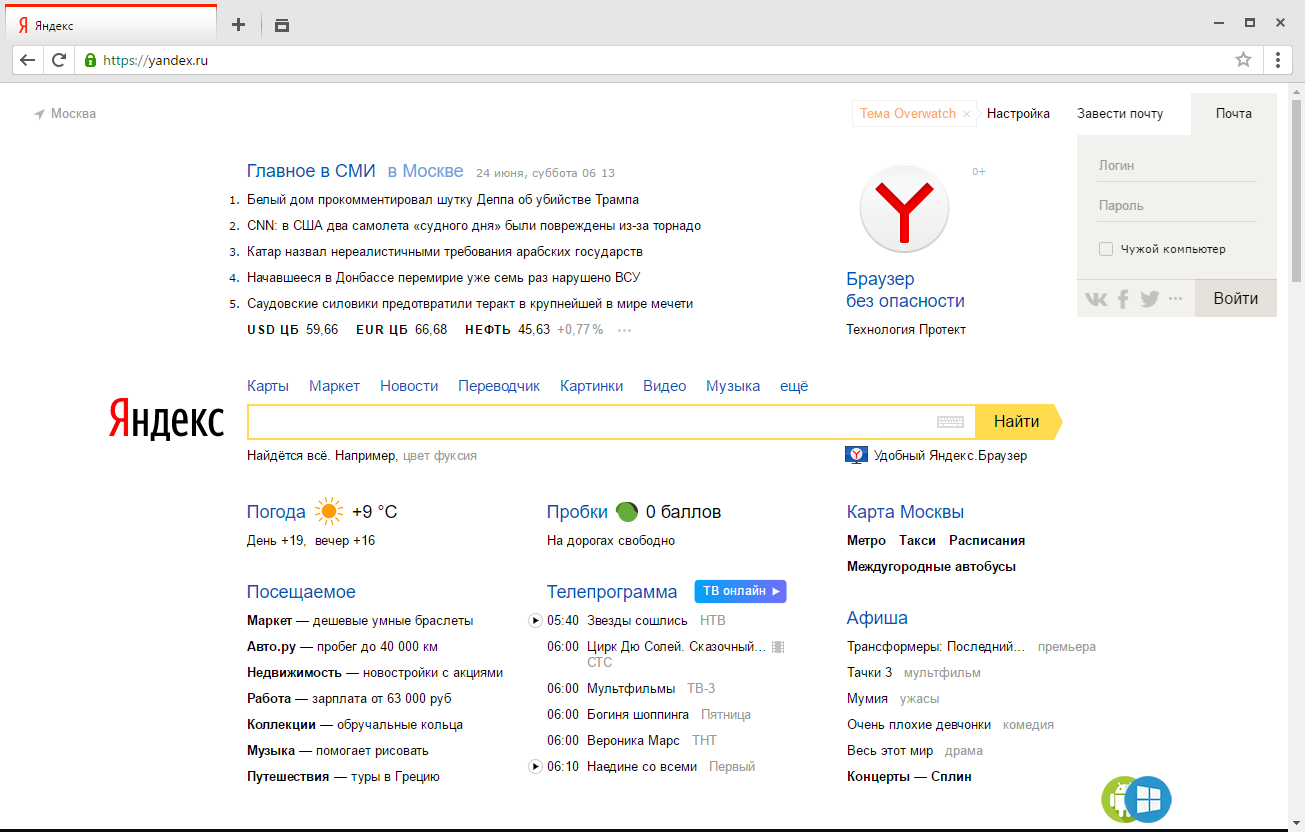Screen dimensions: 1305x832
Task: Open the Картинки service
Action: (591, 386)
